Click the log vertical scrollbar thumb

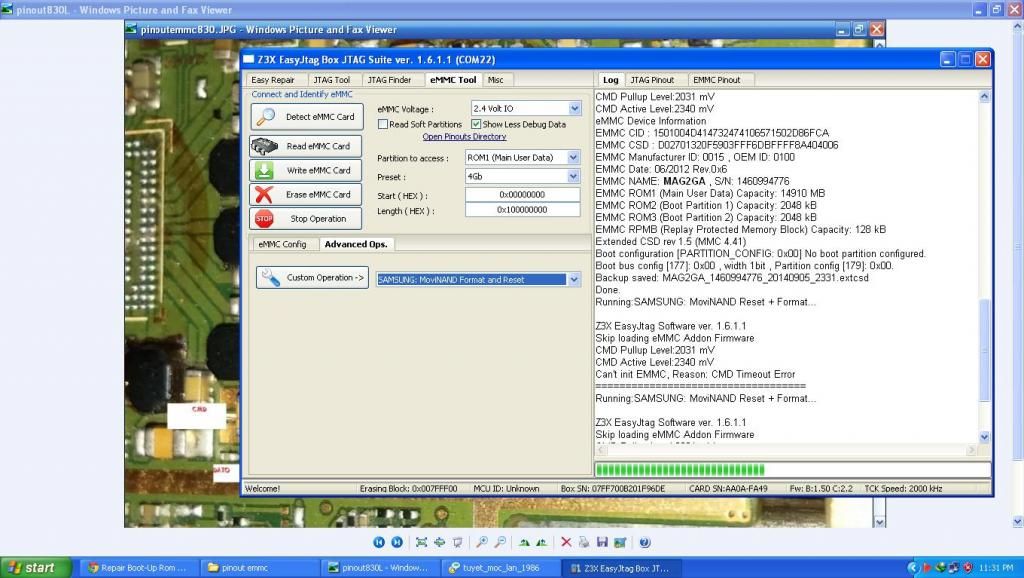click(985, 349)
